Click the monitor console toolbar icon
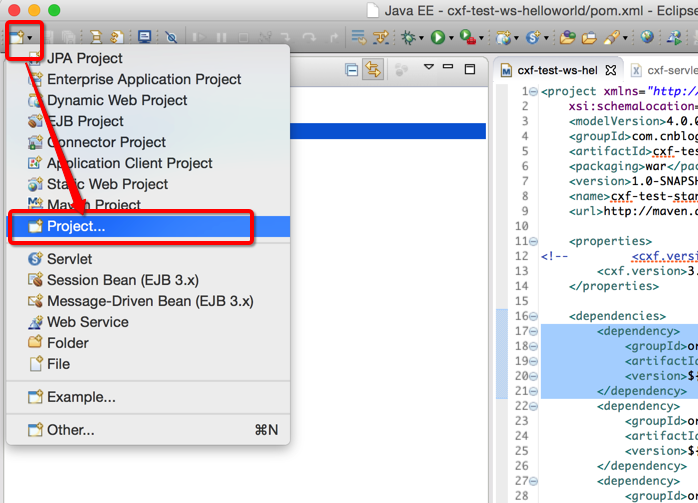Viewport: 698px width, 503px height. [144, 37]
